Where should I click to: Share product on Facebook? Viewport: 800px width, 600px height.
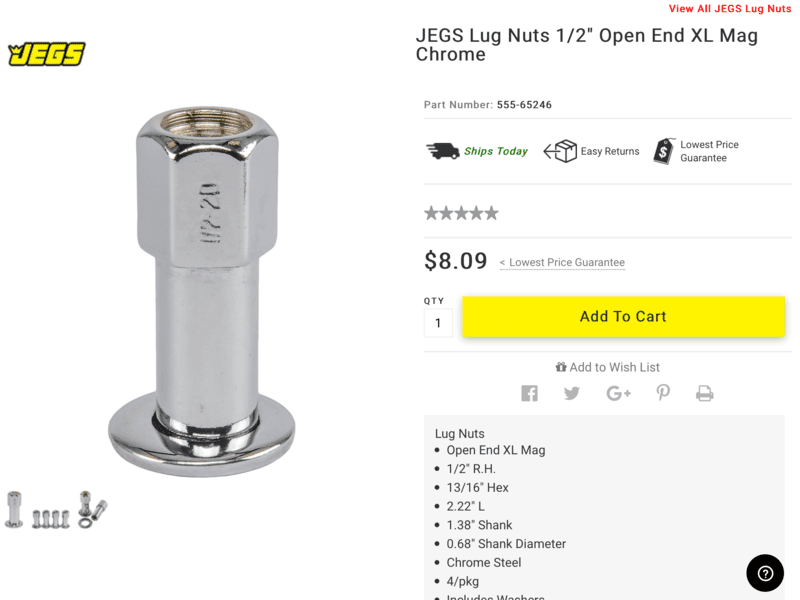tap(529, 393)
